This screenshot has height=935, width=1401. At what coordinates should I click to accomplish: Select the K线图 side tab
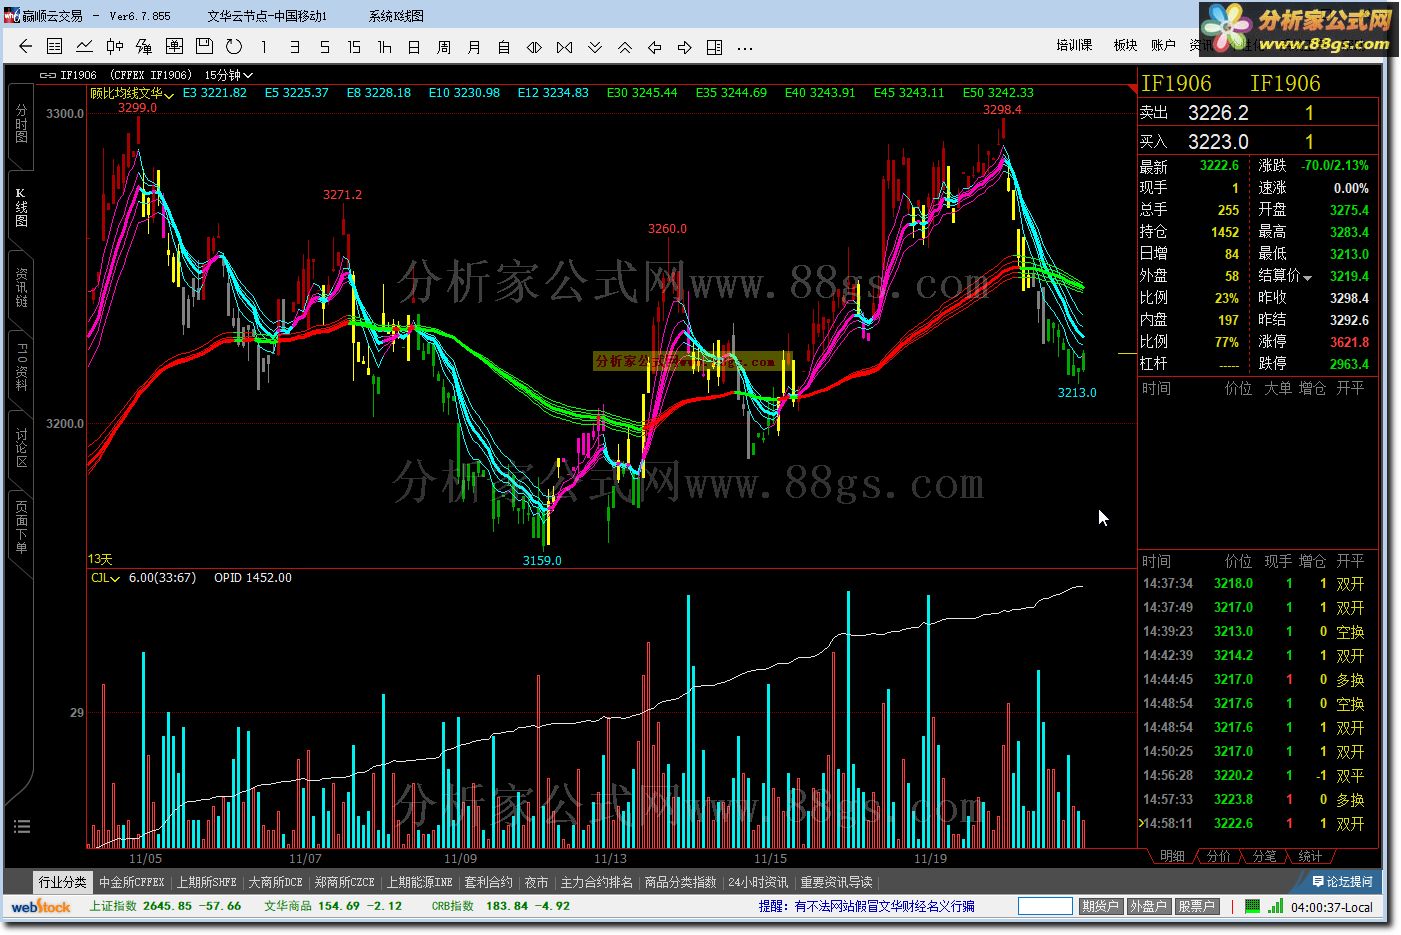[21, 206]
